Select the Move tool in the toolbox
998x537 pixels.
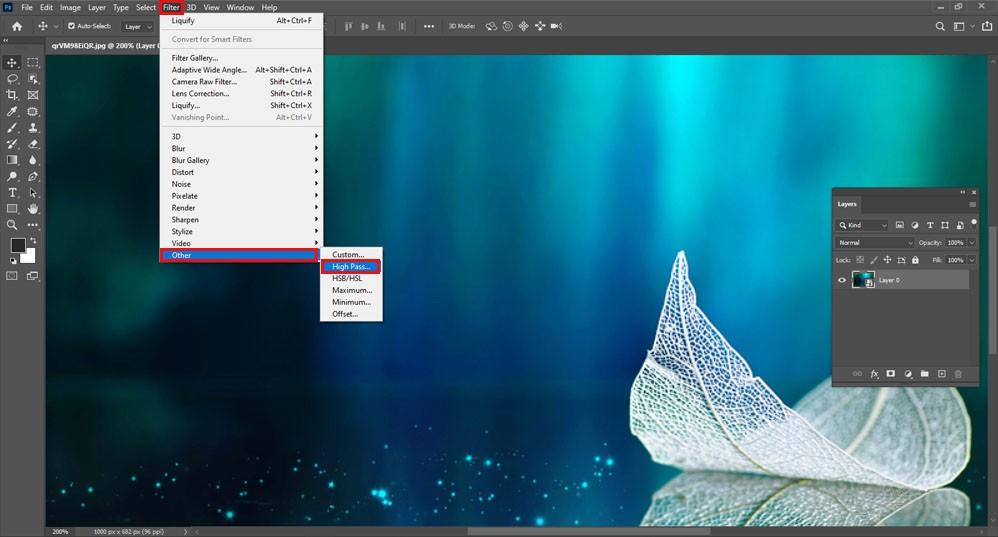[12, 62]
